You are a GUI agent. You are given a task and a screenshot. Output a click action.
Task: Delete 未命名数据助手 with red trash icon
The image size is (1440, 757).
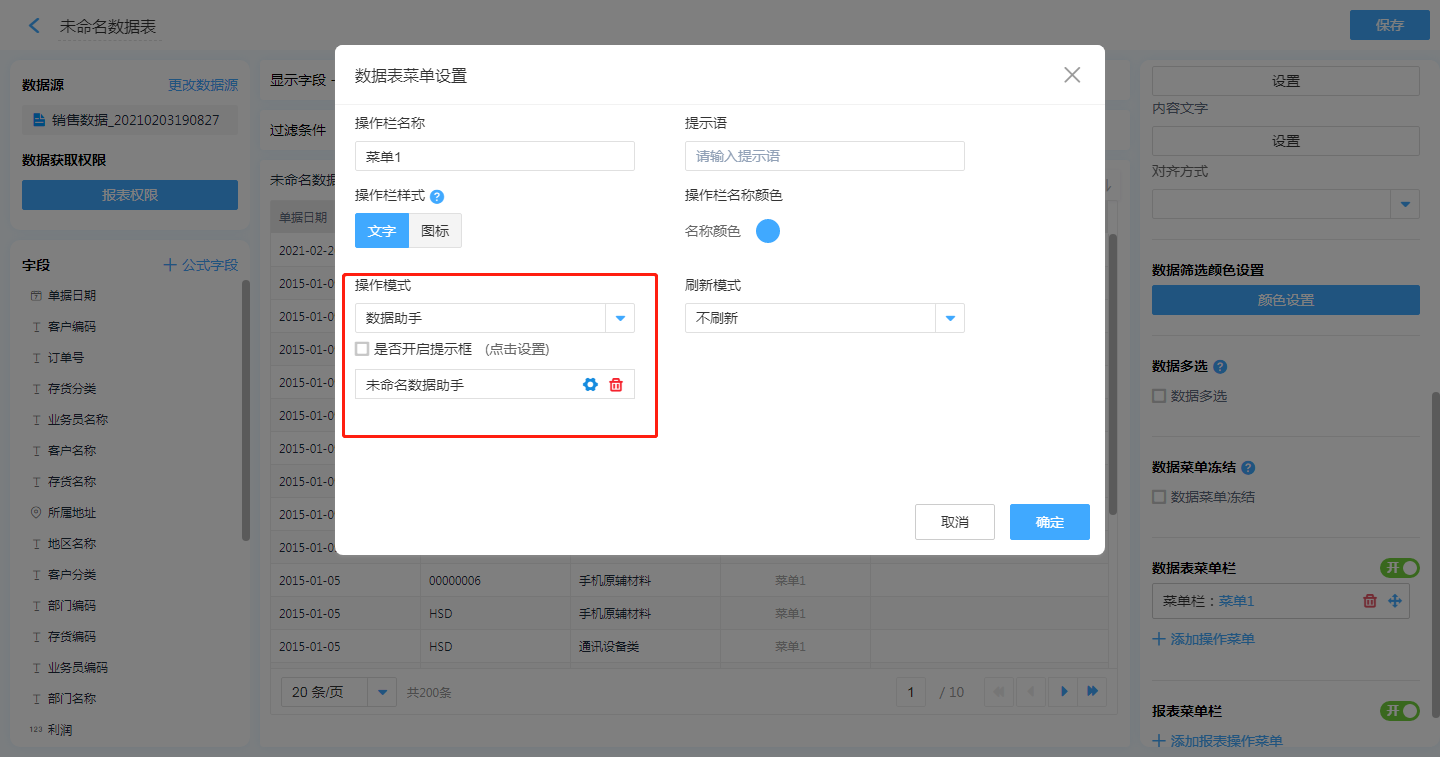616,385
